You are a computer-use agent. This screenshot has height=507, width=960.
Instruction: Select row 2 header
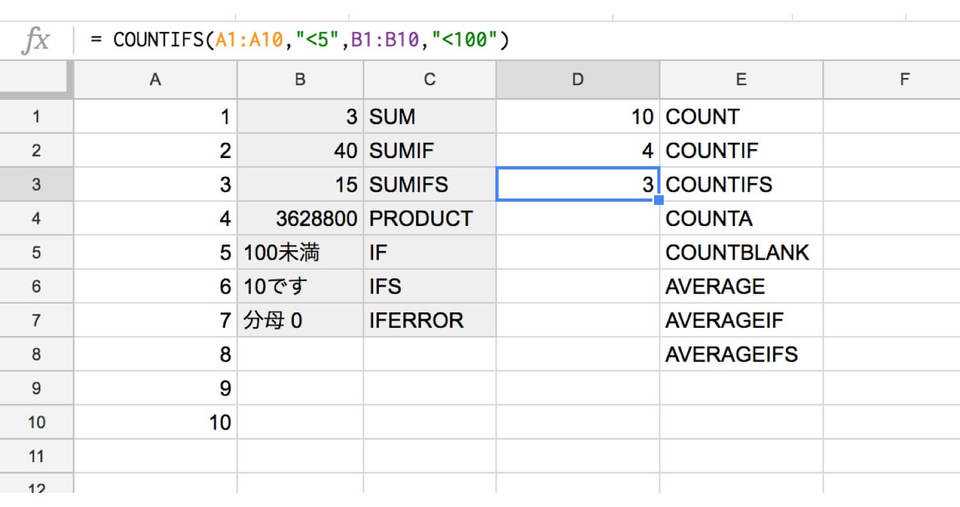click(37, 151)
